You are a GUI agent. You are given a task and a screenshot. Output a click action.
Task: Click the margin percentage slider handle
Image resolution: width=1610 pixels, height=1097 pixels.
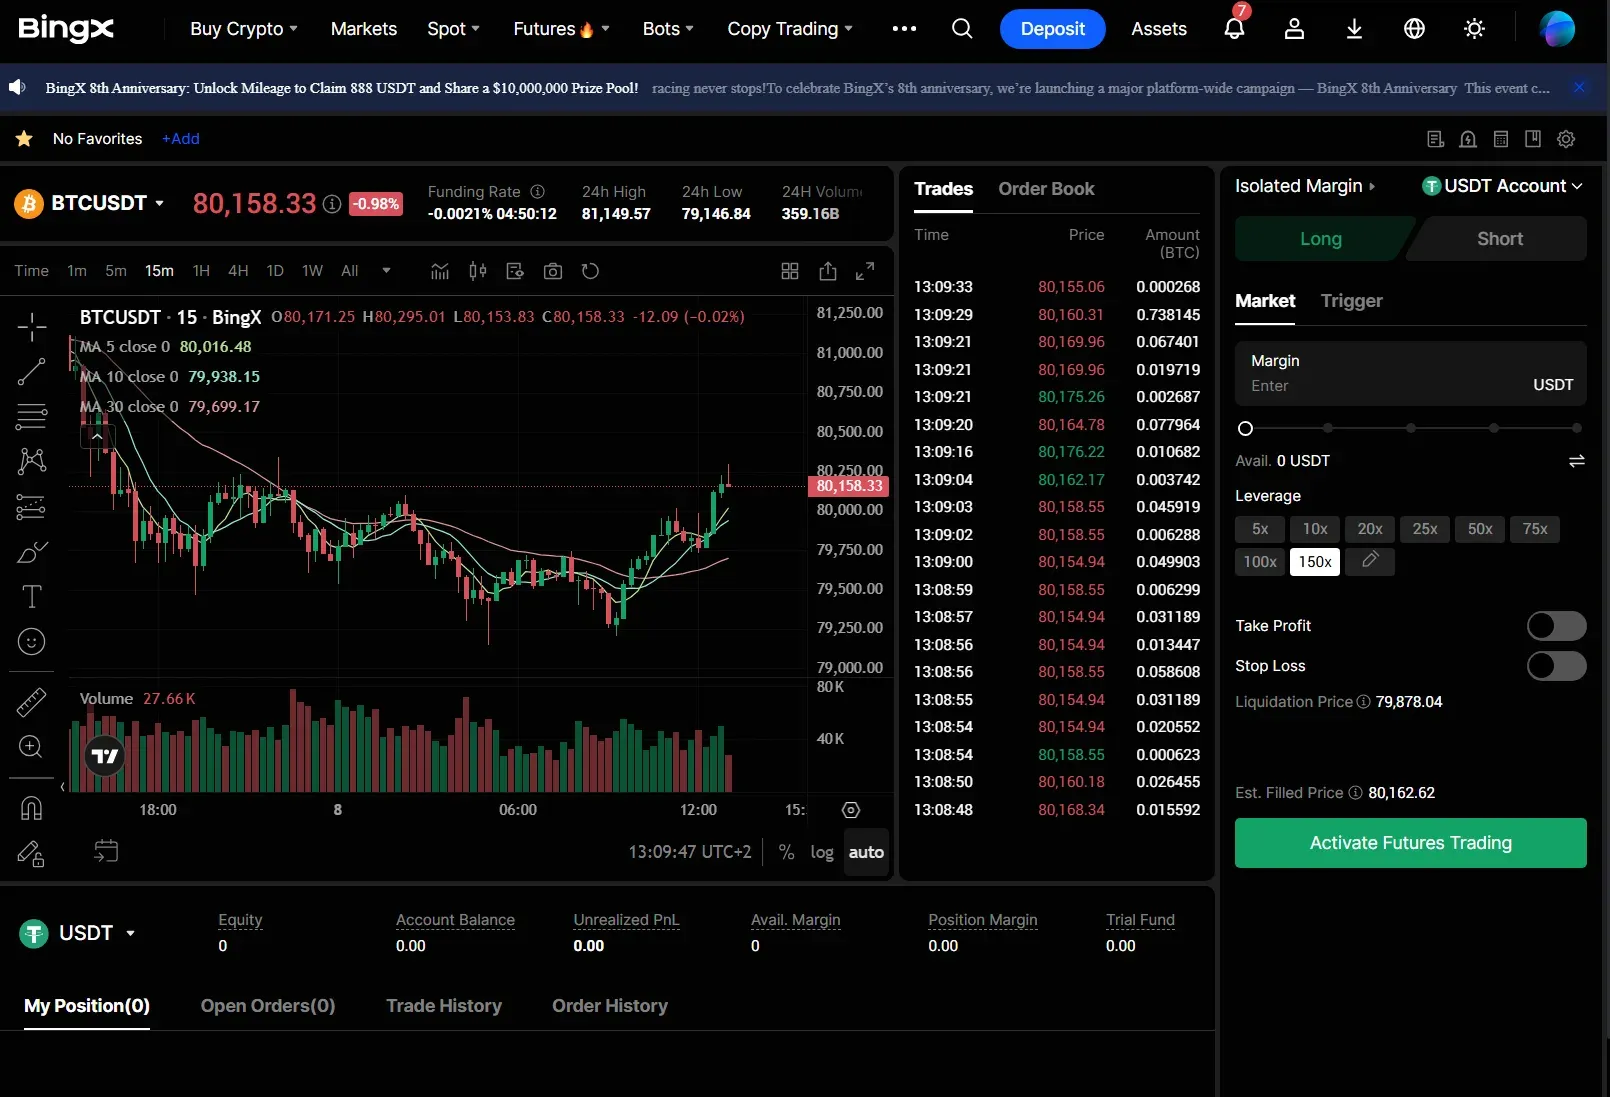tap(1245, 429)
